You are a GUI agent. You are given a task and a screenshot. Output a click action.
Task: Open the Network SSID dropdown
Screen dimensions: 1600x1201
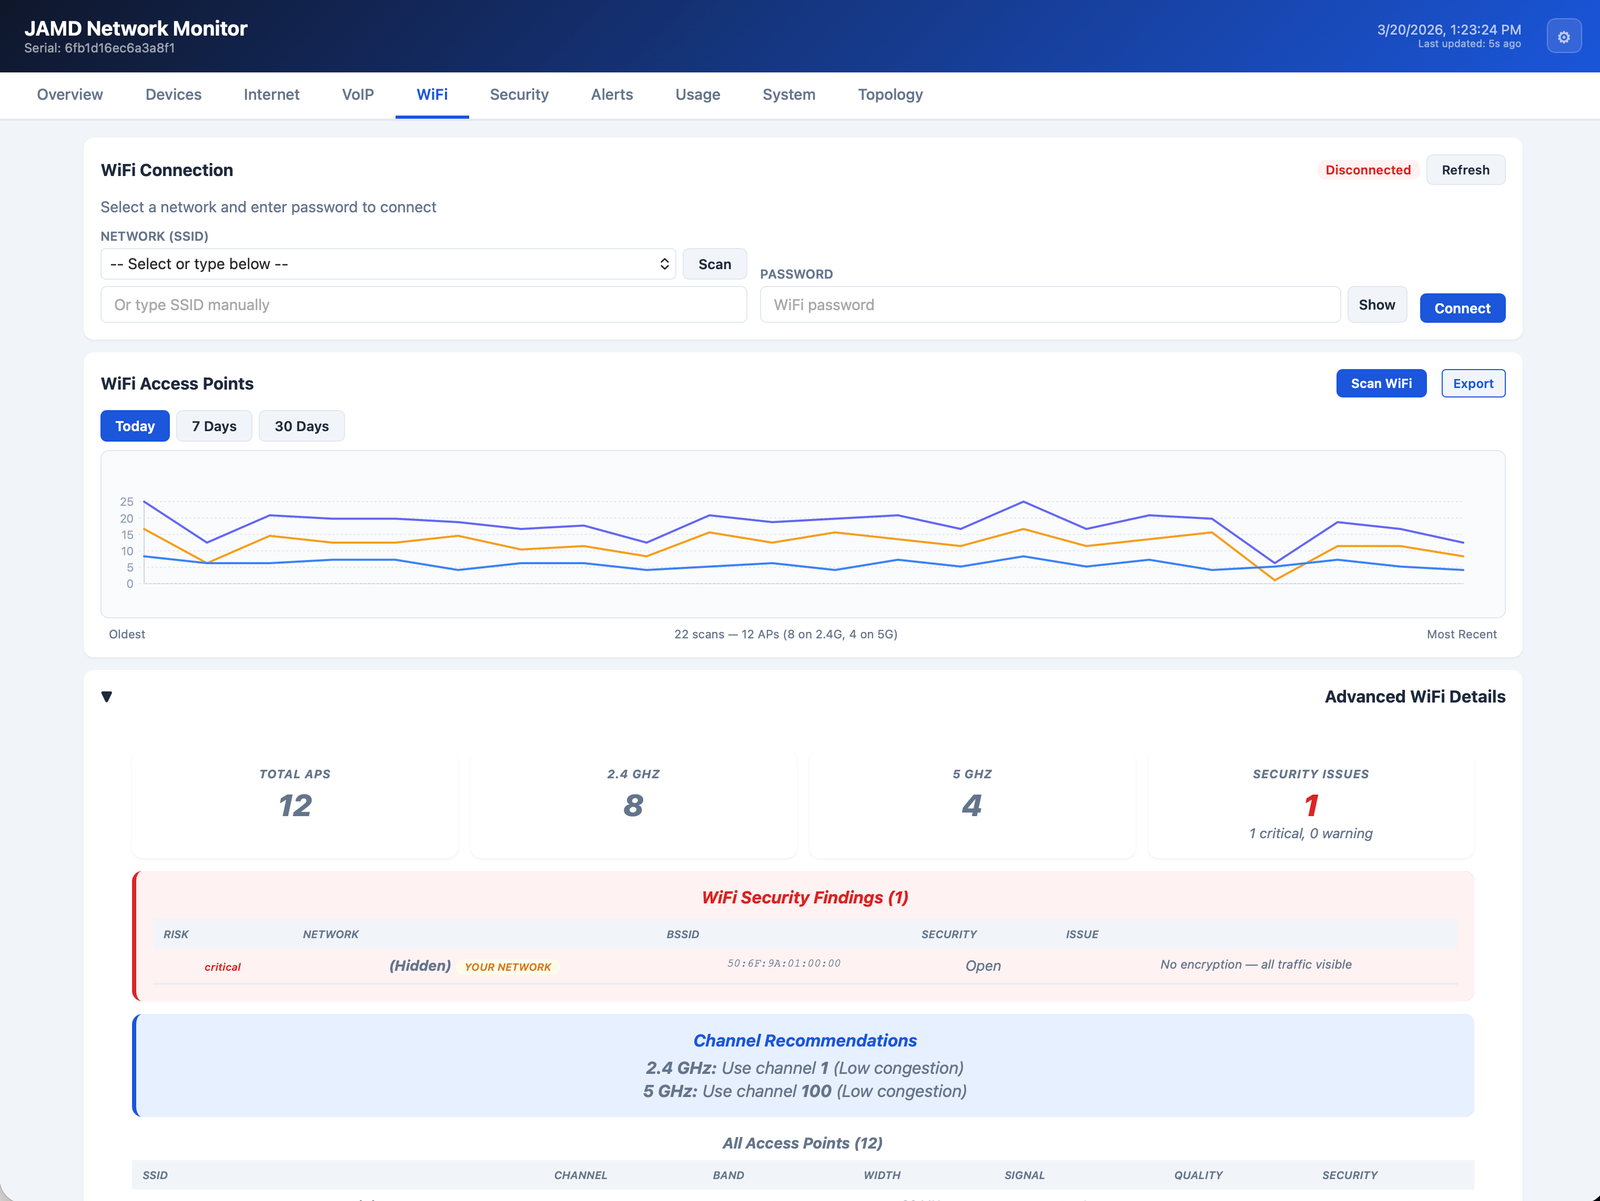click(388, 264)
